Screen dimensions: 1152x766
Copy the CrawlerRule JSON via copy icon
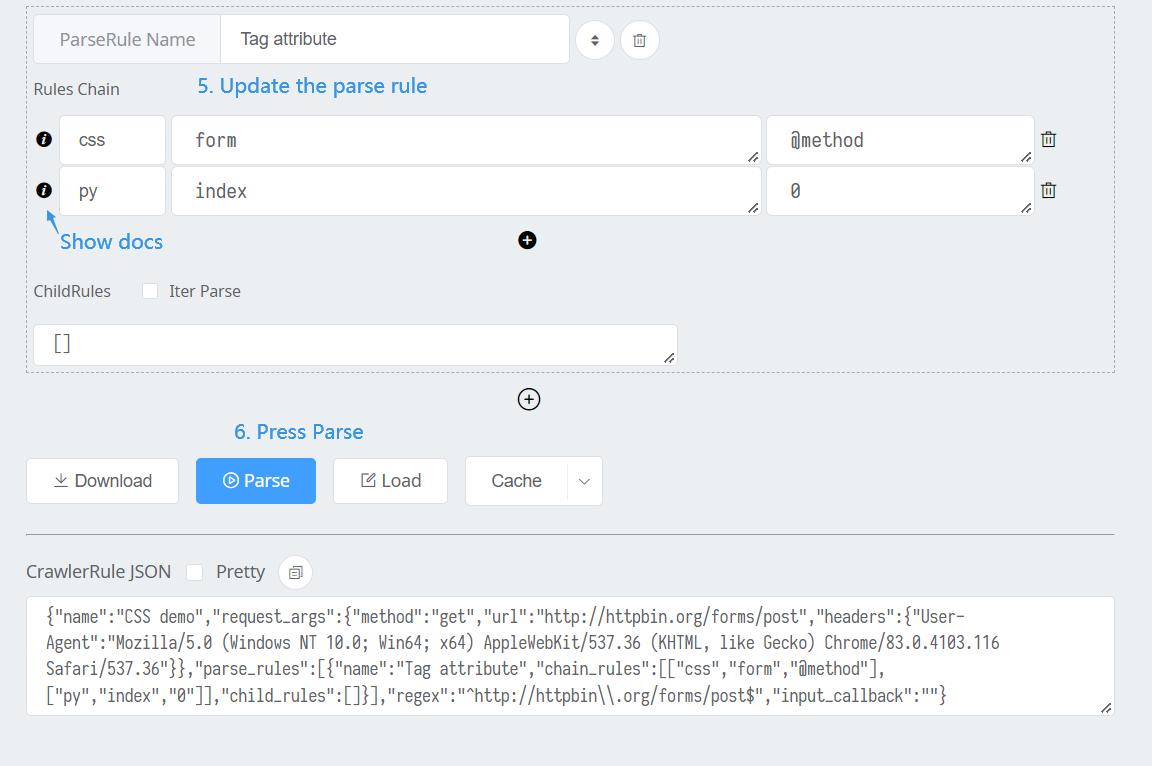pos(295,571)
